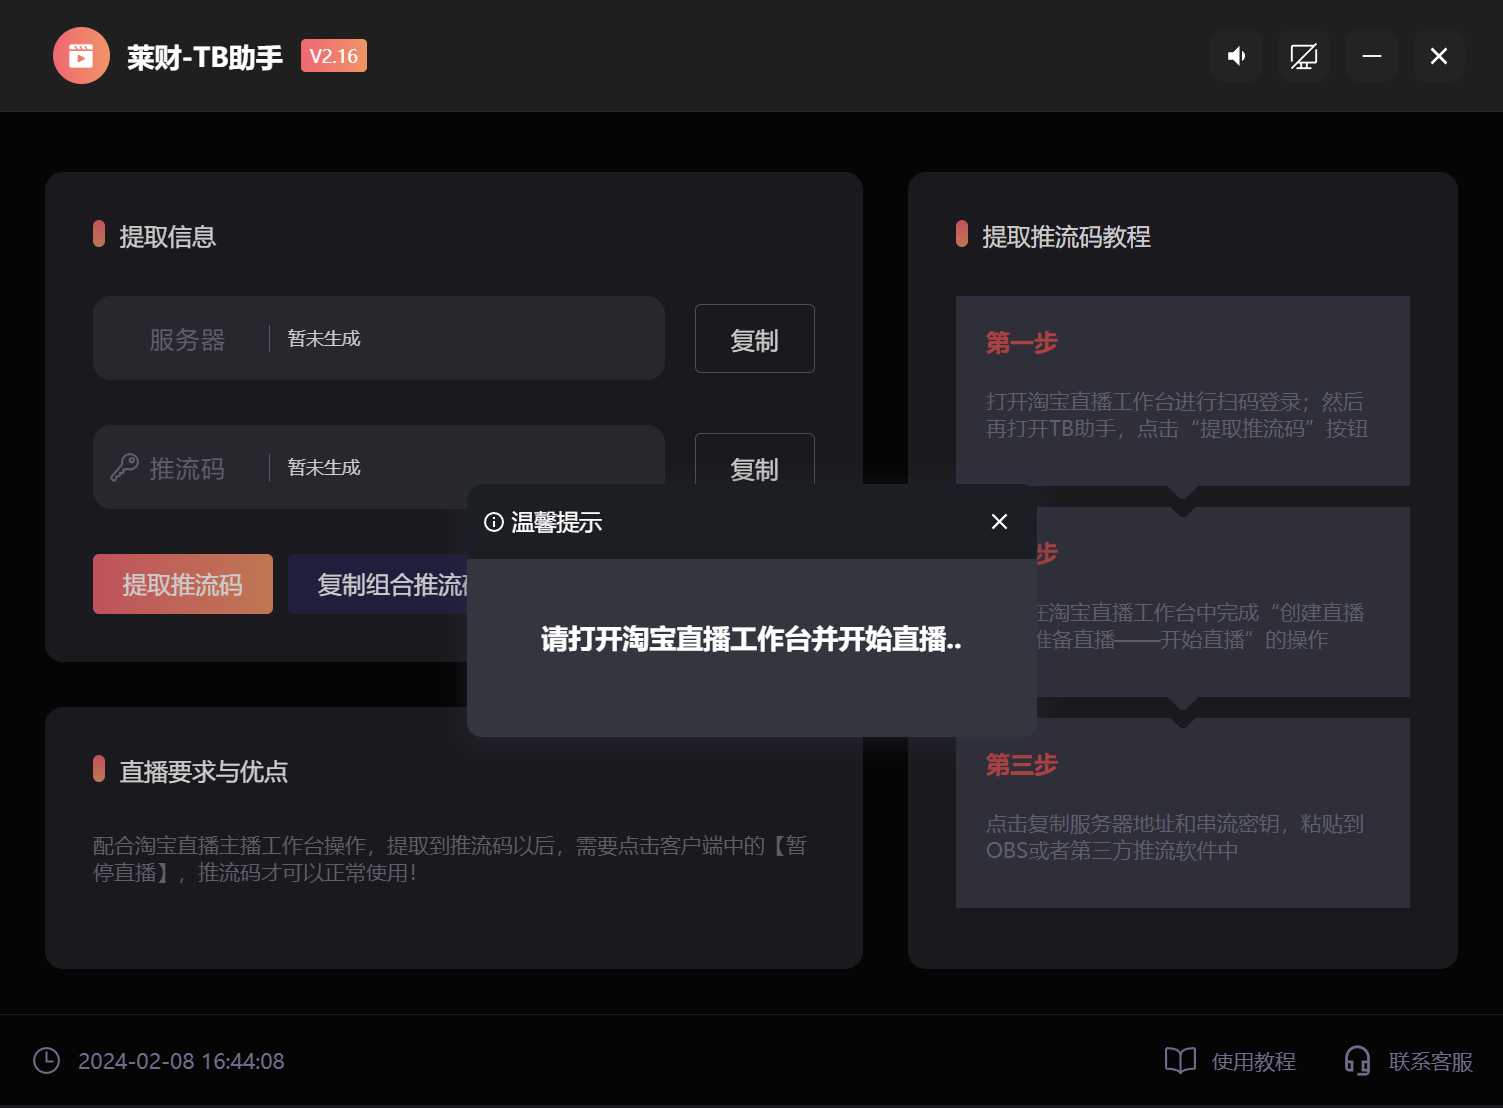Viewport: 1503px width, 1108px height.
Task: Copy the 推流码 stream code
Action: (754, 467)
